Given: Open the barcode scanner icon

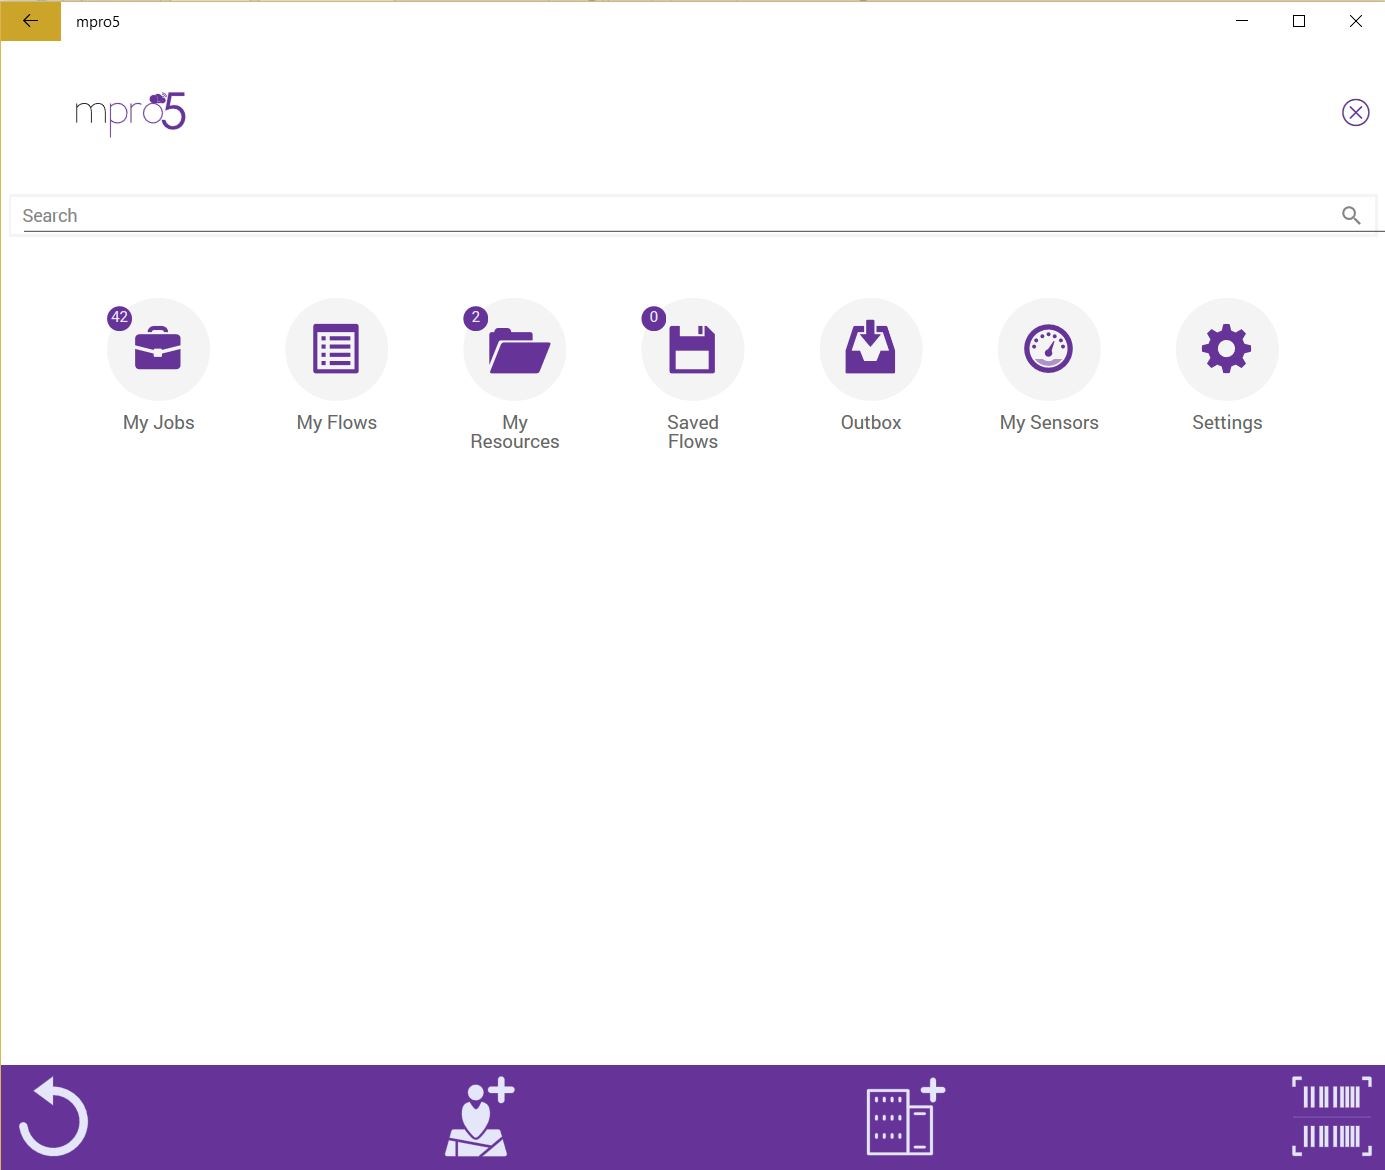Looking at the screenshot, I should pos(1332,1115).
